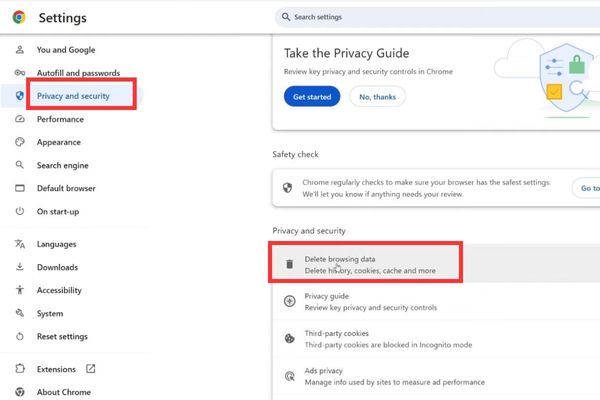This screenshot has height=400, width=600.
Task: Open Ads privacy row
Action: coord(436,376)
